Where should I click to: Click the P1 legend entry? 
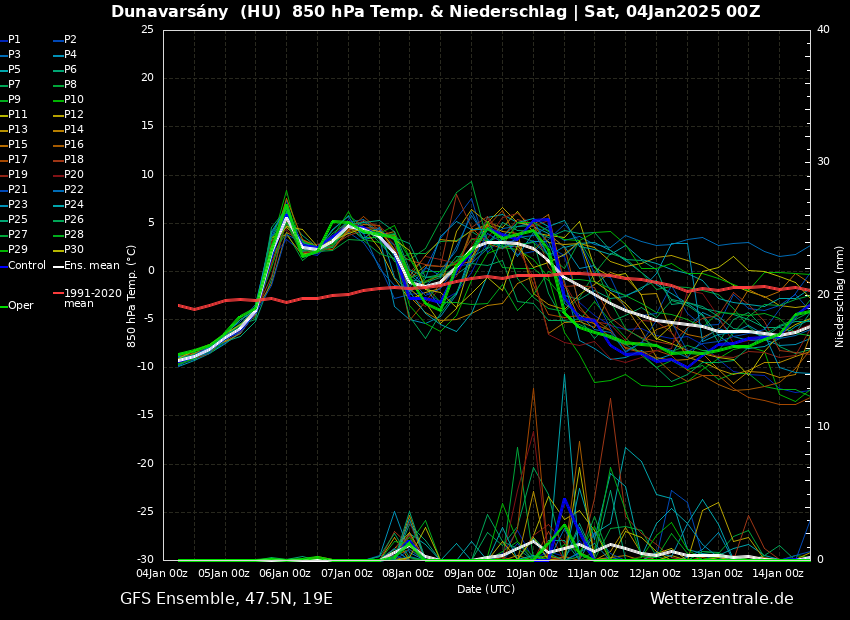pos(14,40)
